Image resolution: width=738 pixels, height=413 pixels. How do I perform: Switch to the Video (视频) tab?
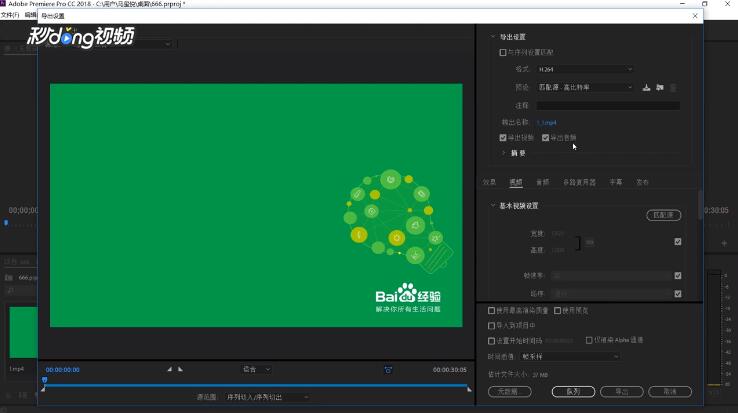coord(516,182)
